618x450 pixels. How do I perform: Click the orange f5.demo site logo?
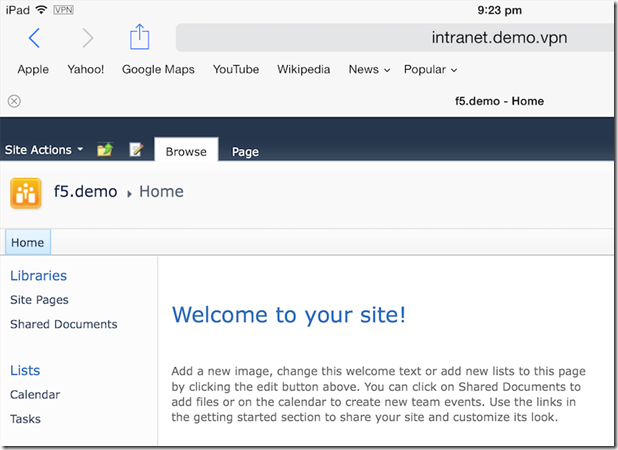[26, 193]
